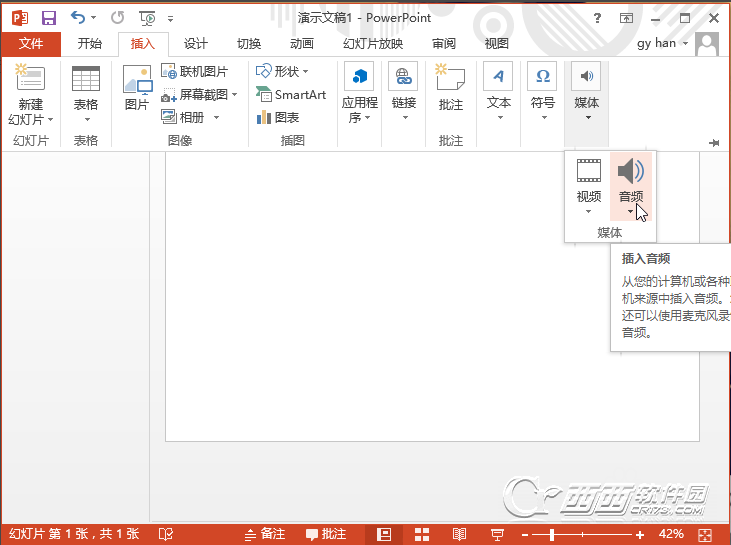Switch to the 切换 Transitions tab
The height and width of the screenshot is (545, 731).
click(x=249, y=44)
